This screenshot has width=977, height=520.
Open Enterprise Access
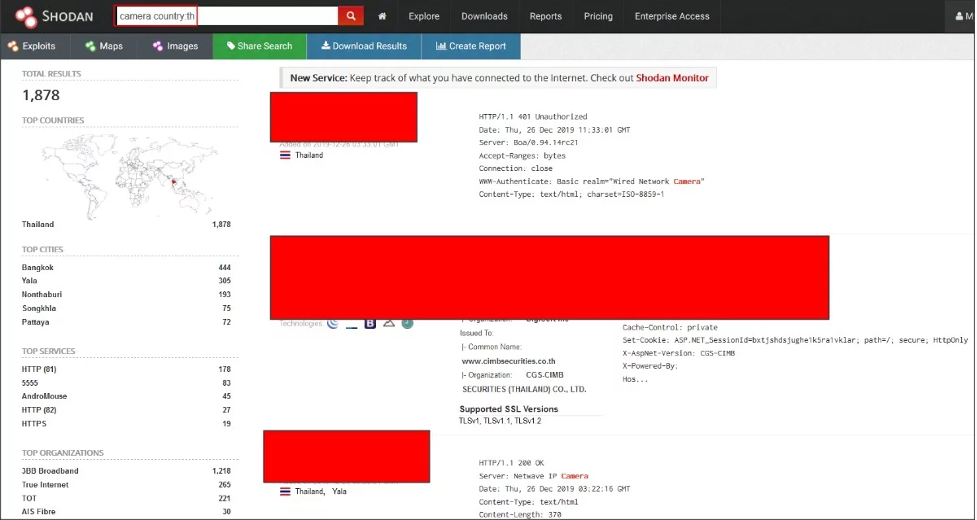click(672, 16)
